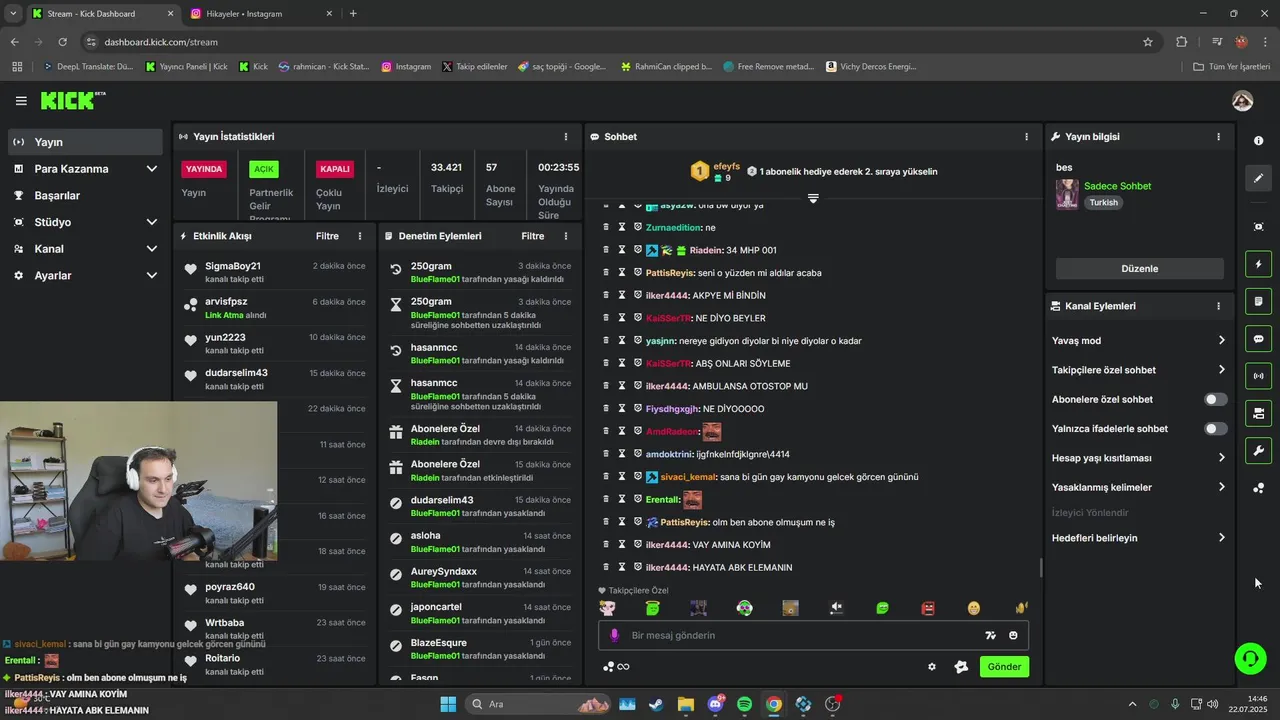Expand Ayarlar sidebar section

85,275
